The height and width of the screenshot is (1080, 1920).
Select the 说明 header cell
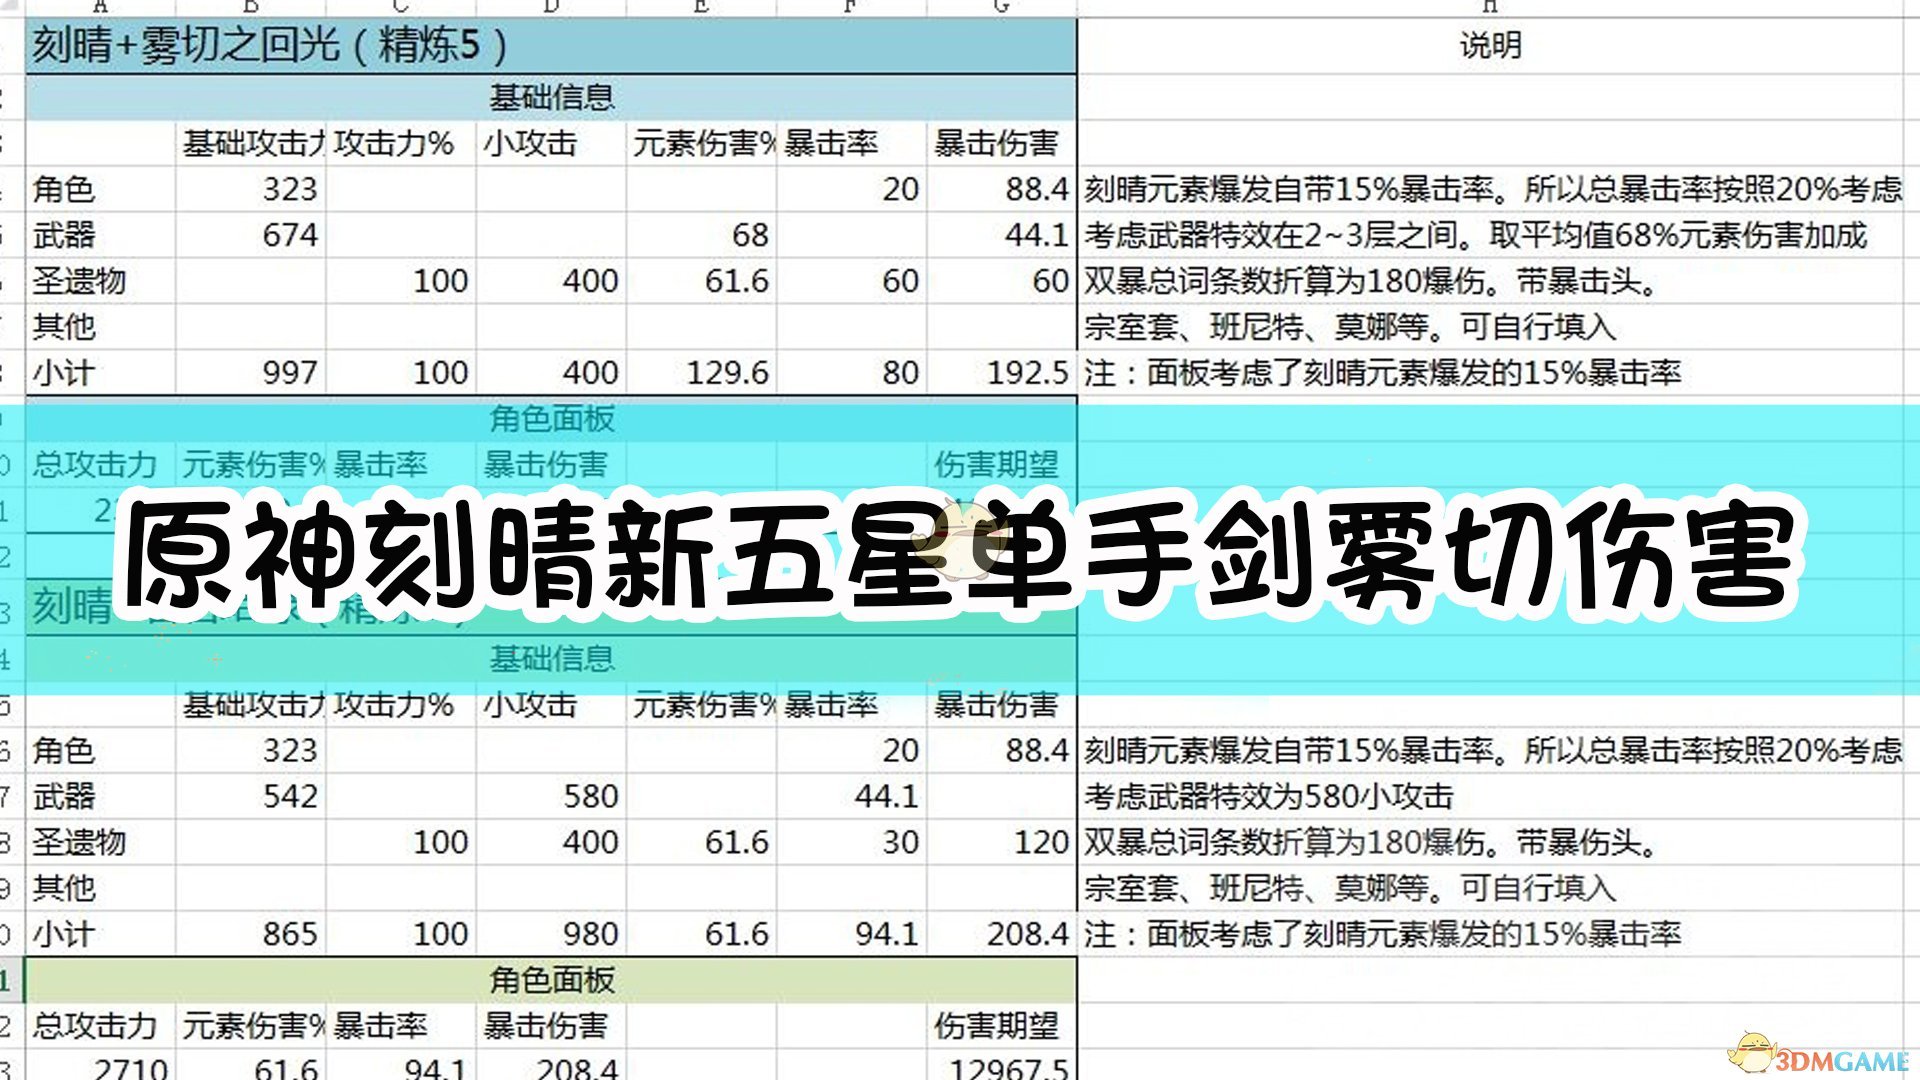pos(1490,46)
